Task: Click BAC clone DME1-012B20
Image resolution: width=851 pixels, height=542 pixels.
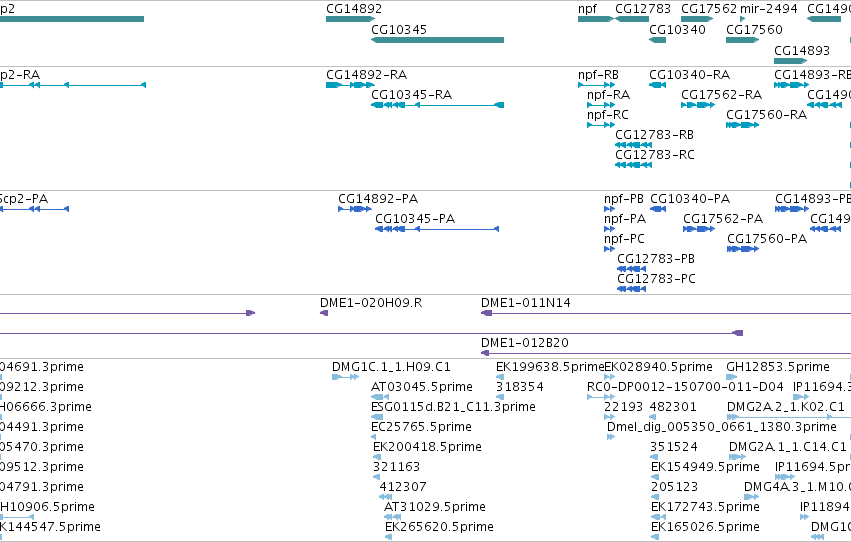Action: tap(666, 353)
